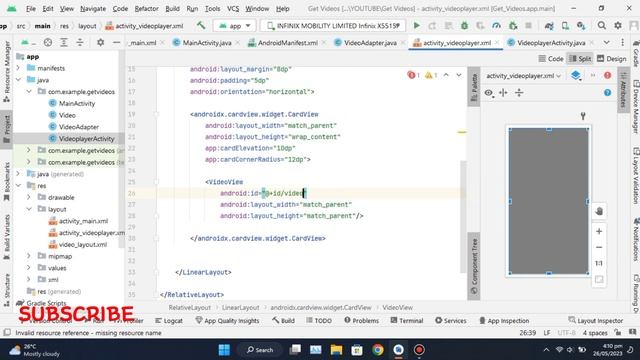640x360 pixels.
Task: Open activity_videoplayer.xml file dropdown in preview
Action: [x=524, y=76]
